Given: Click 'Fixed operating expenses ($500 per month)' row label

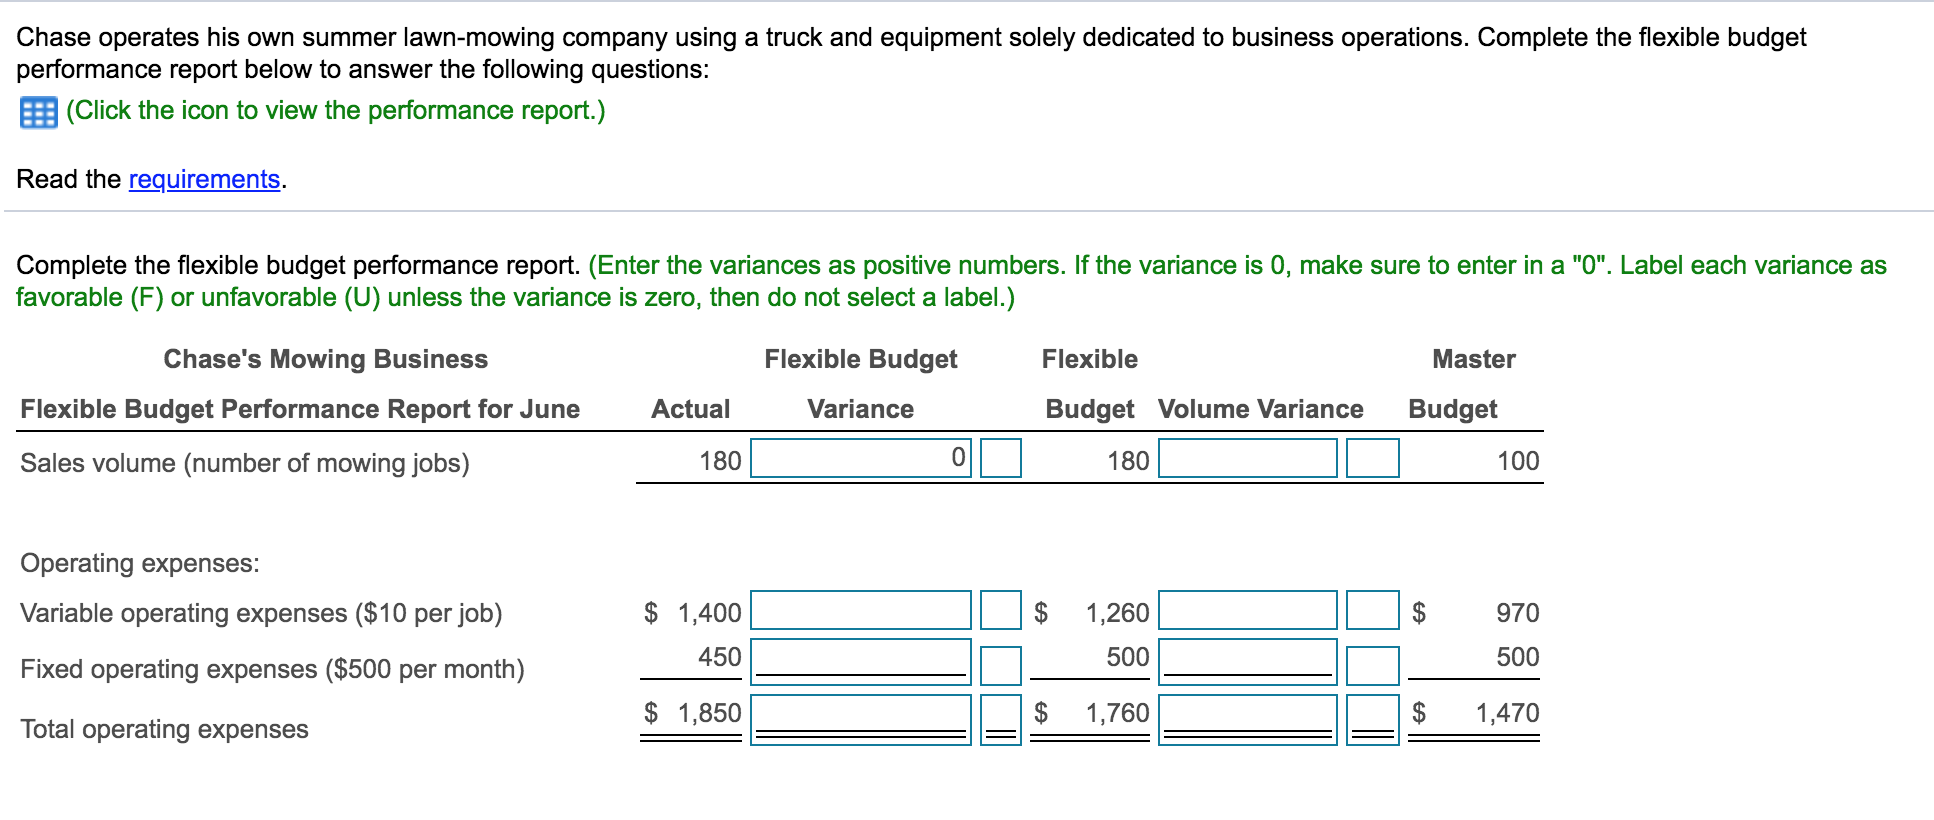Looking at the screenshot, I should pyautogui.click(x=272, y=669).
